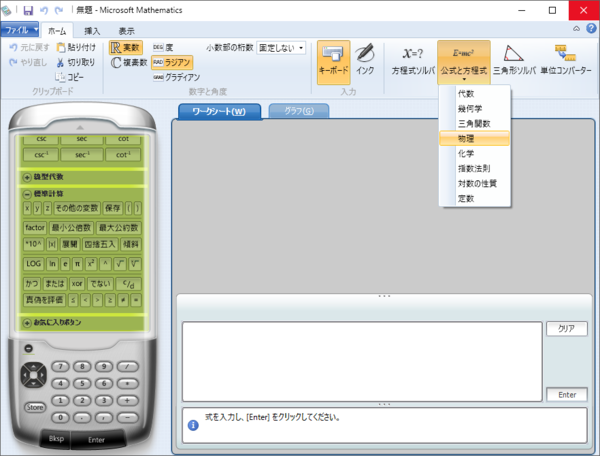The image size is (600, 456).
Task: Choose 指数法則 from formulas menu
Action: tap(474, 168)
